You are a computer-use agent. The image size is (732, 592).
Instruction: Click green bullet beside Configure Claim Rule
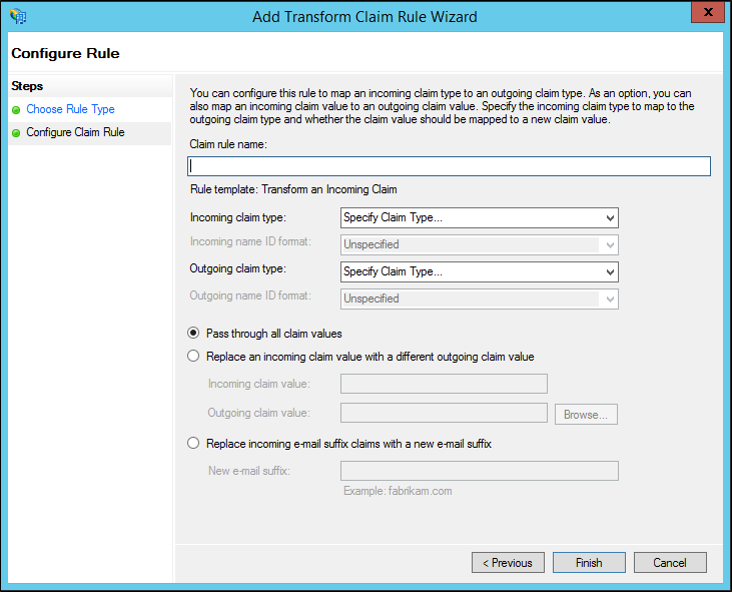pyautogui.click(x=16, y=133)
